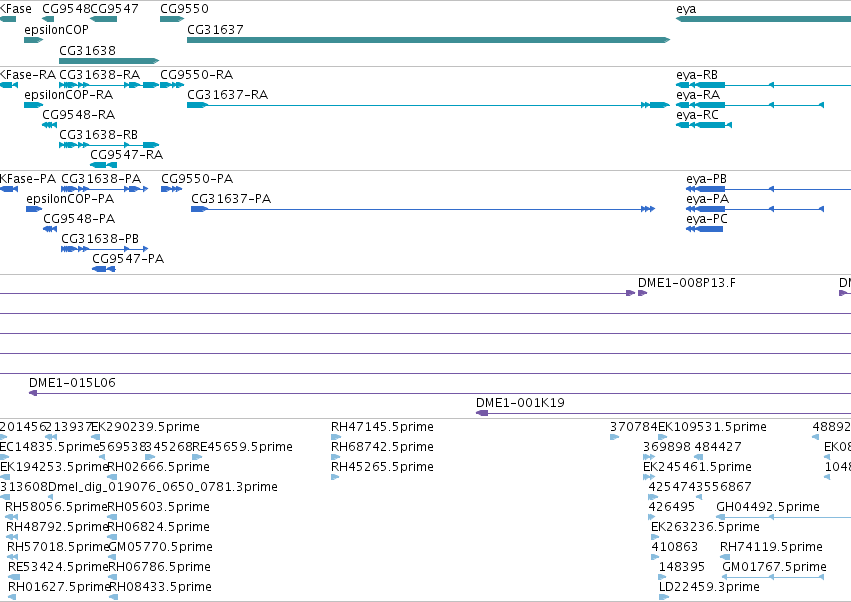Click EST label EK109531.5prime
Viewport: 851px width, 602px height.
pyautogui.click(x=712, y=426)
